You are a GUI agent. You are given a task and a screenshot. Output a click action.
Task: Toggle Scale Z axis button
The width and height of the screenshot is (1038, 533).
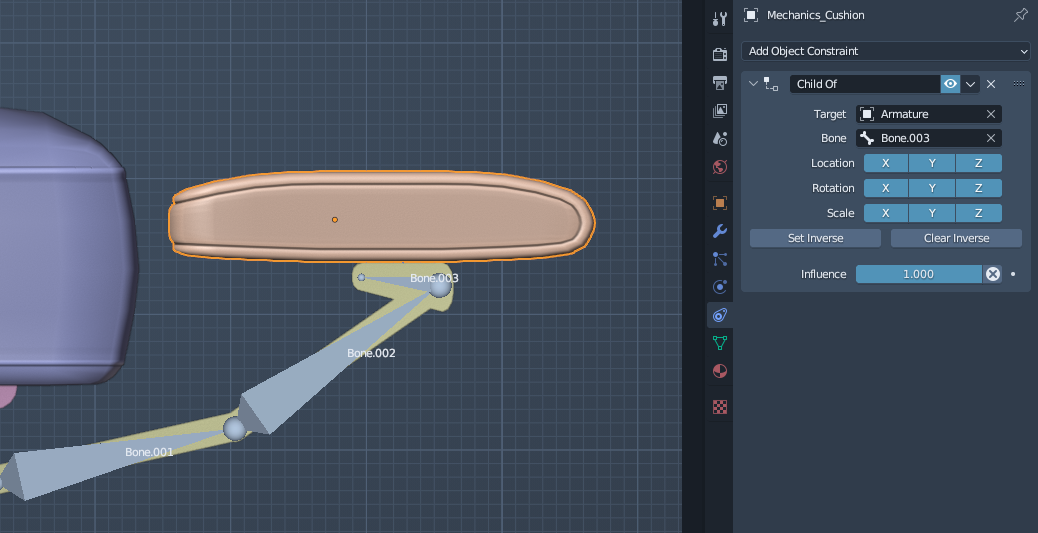[978, 213]
